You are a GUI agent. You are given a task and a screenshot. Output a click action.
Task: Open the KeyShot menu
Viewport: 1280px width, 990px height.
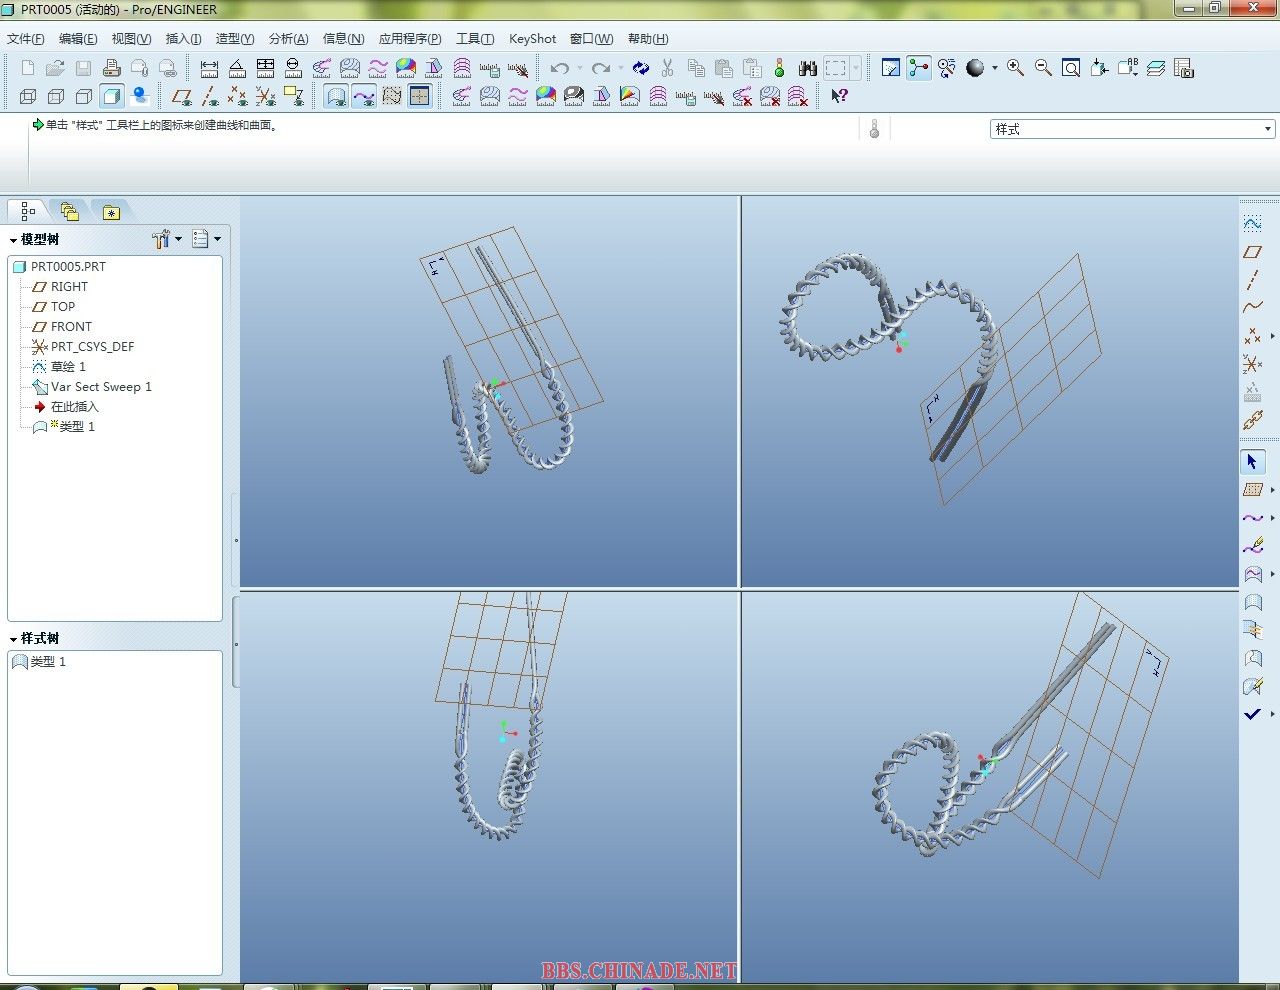coord(532,39)
